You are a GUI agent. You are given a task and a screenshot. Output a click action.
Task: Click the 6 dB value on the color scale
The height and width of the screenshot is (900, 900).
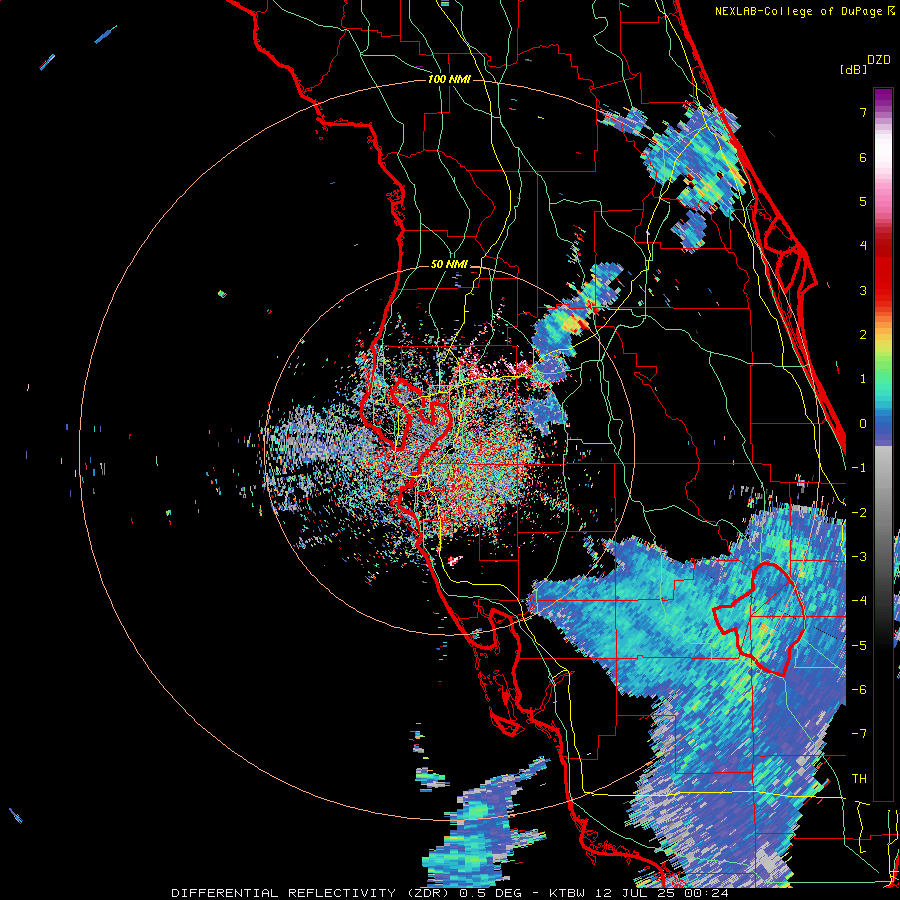click(863, 157)
